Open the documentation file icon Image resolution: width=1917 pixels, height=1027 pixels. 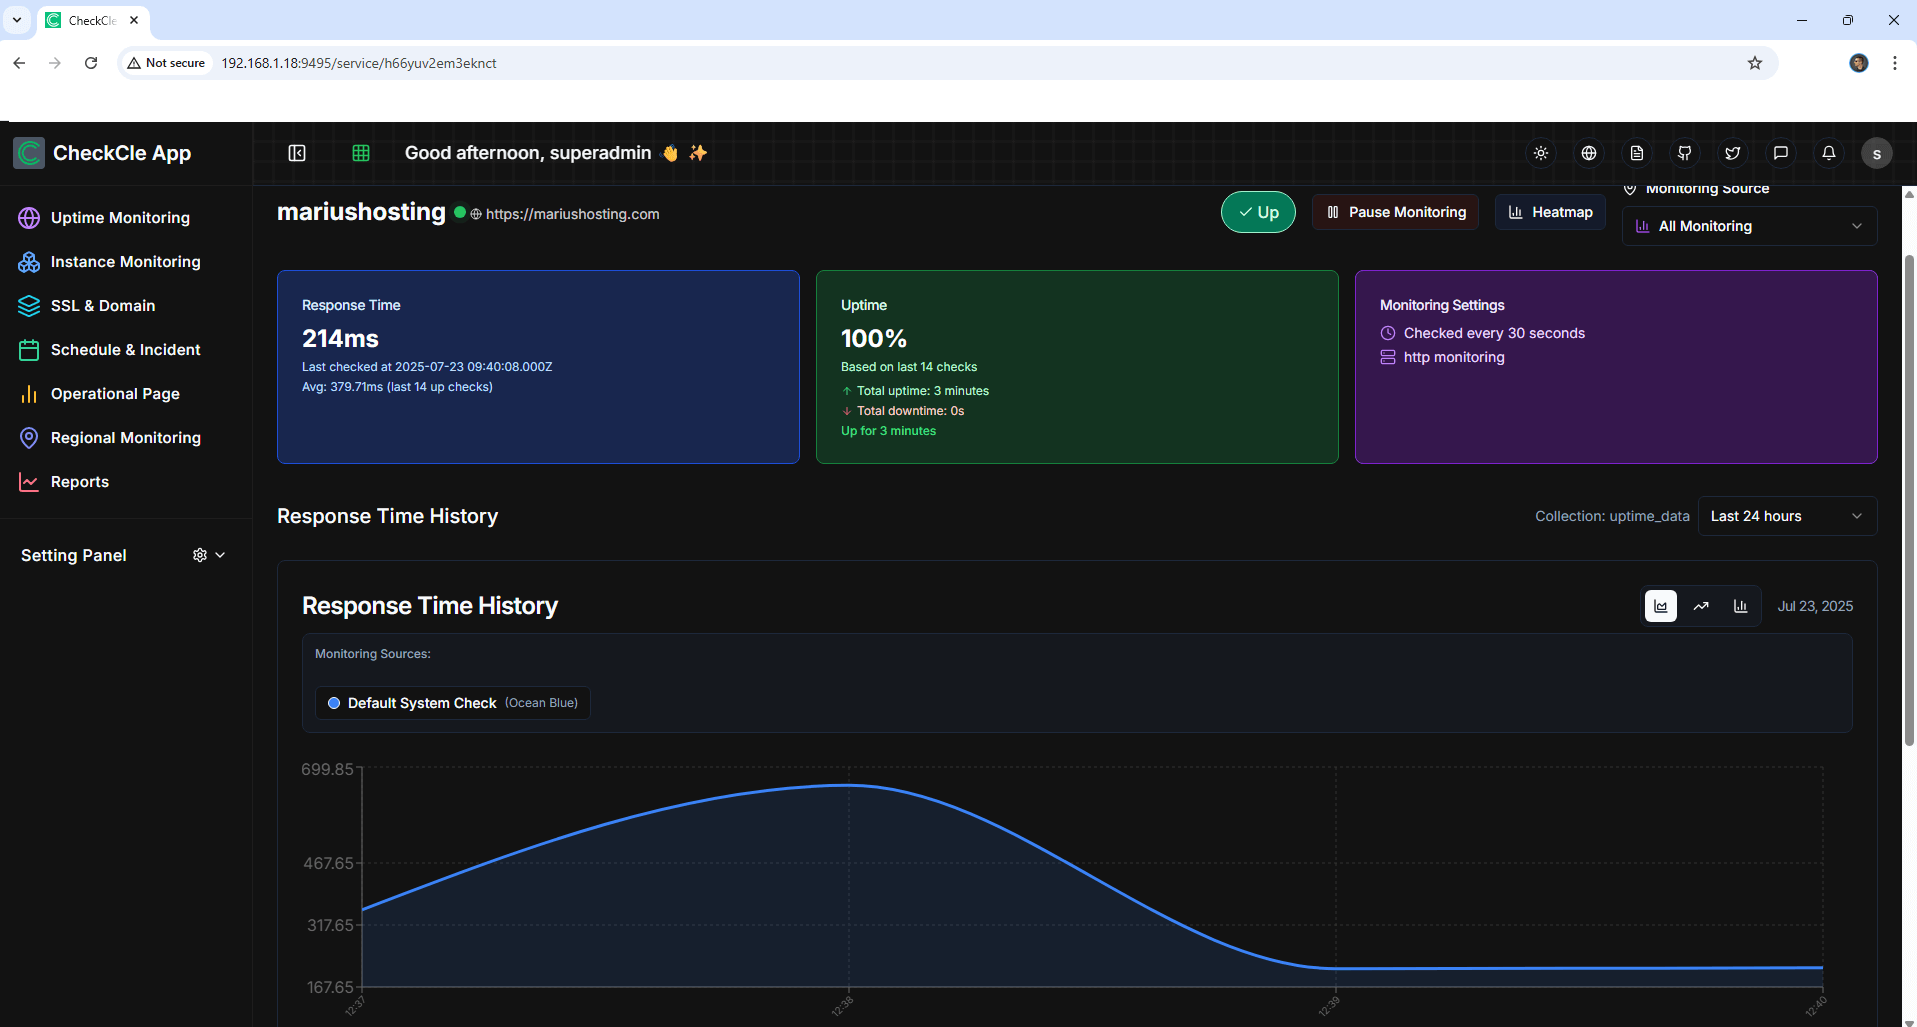pos(1637,153)
